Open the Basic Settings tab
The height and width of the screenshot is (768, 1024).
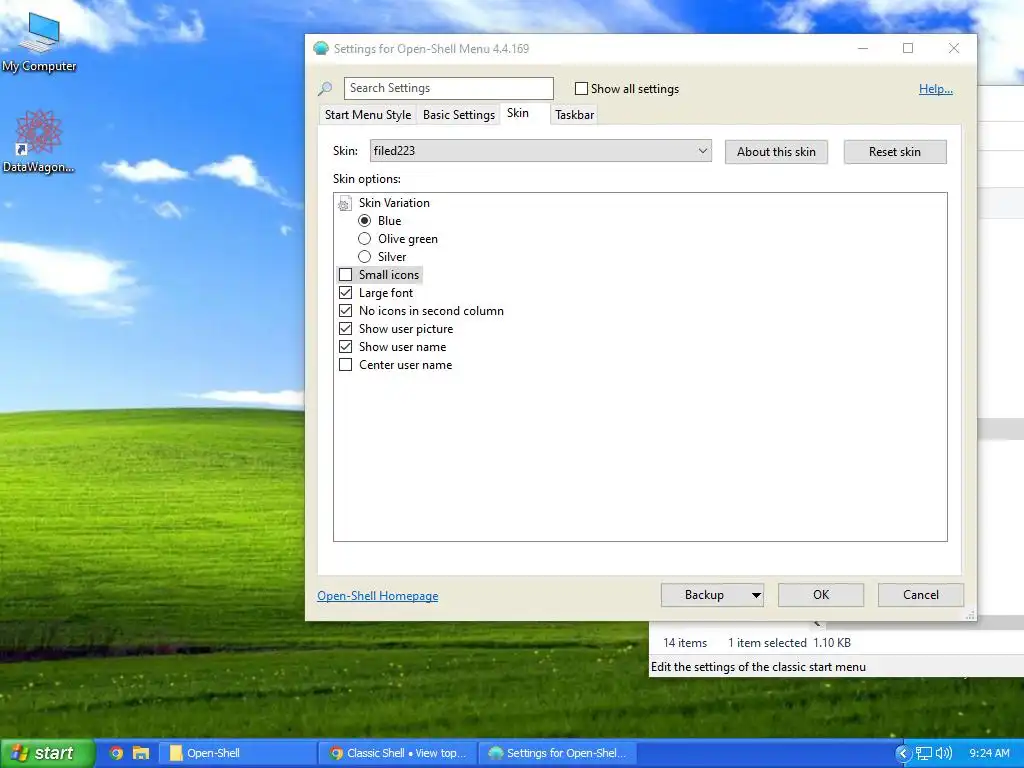[458, 115]
